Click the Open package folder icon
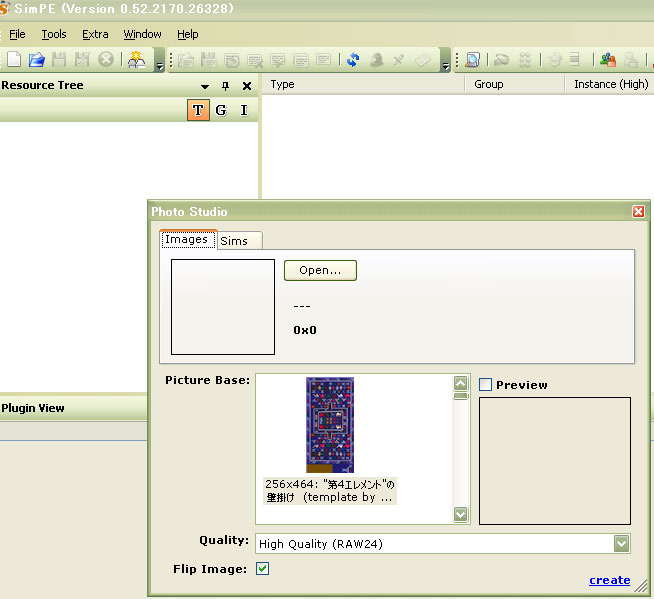The height and width of the screenshot is (599, 654). [37, 60]
